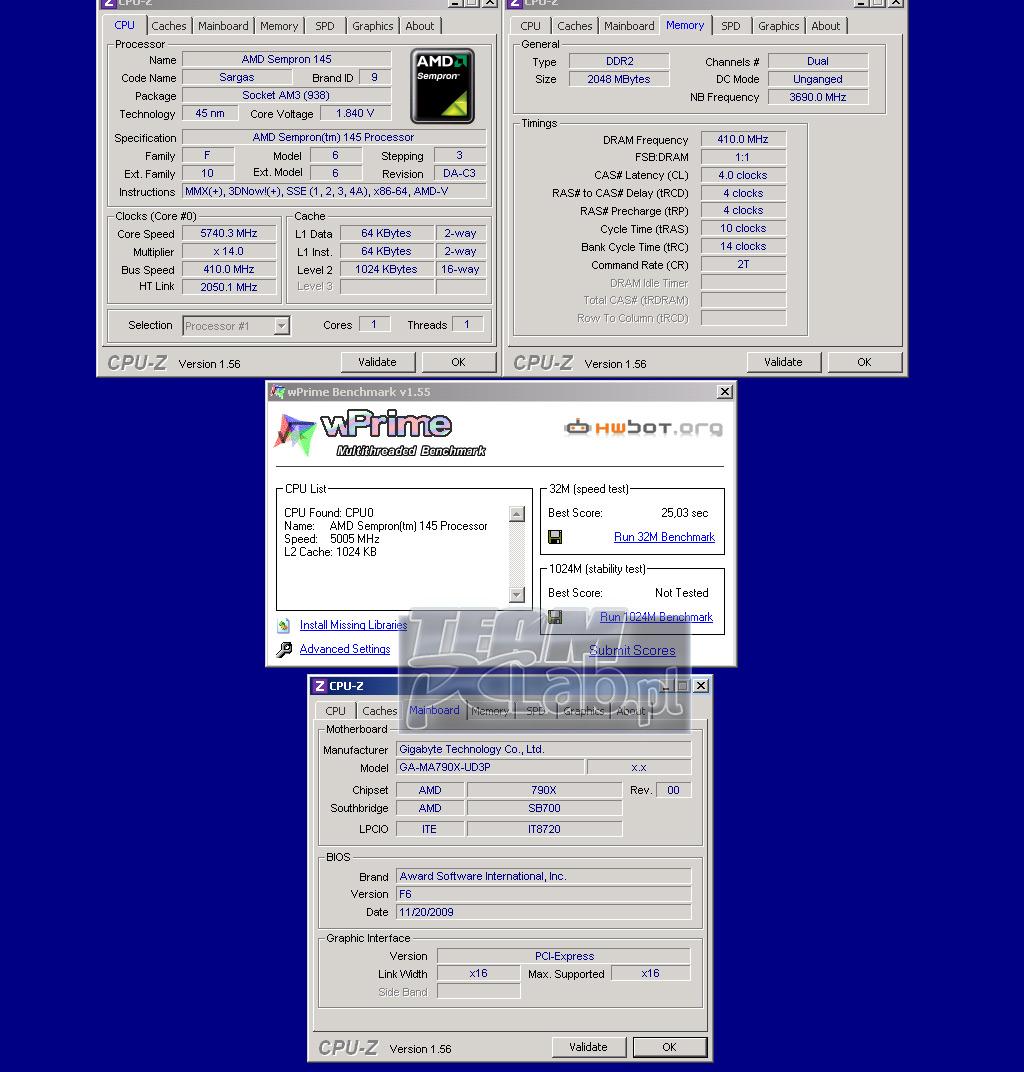Click the Advanced Settings wrench icon
The image size is (1024, 1072).
pos(284,649)
